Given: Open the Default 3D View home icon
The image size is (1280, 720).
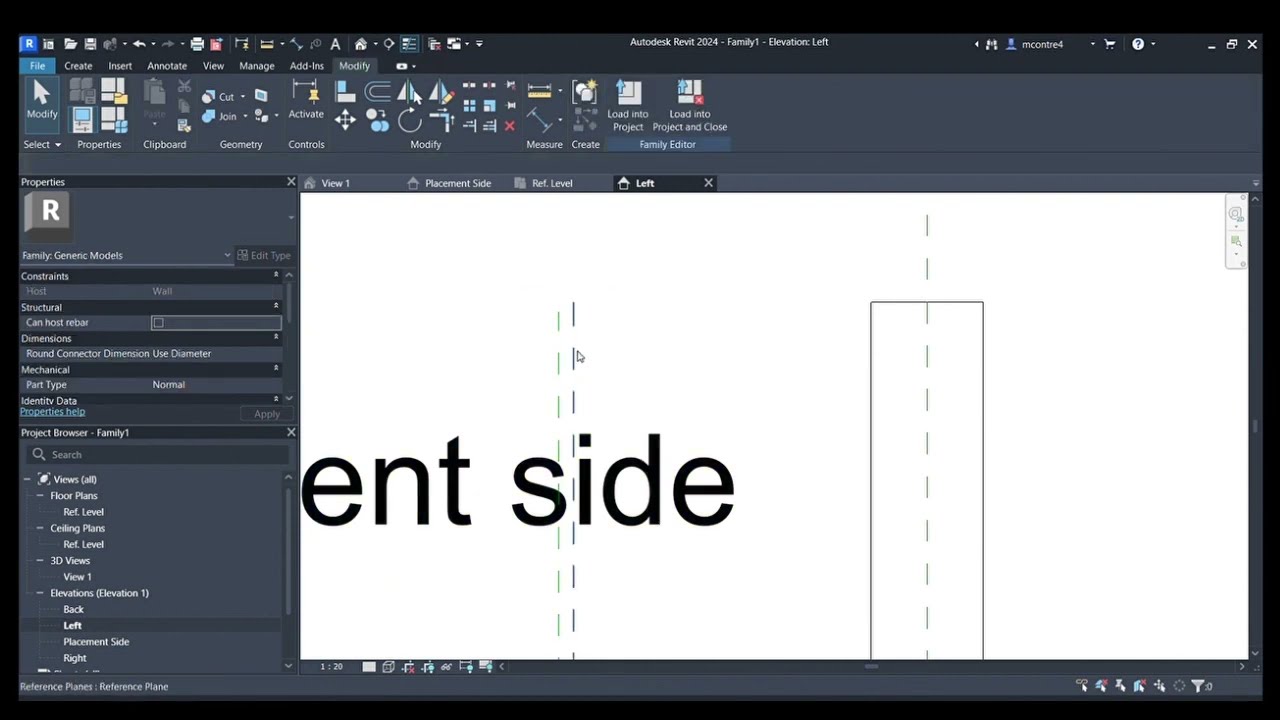Looking at the screenshot, I should [x=361, y=44].
